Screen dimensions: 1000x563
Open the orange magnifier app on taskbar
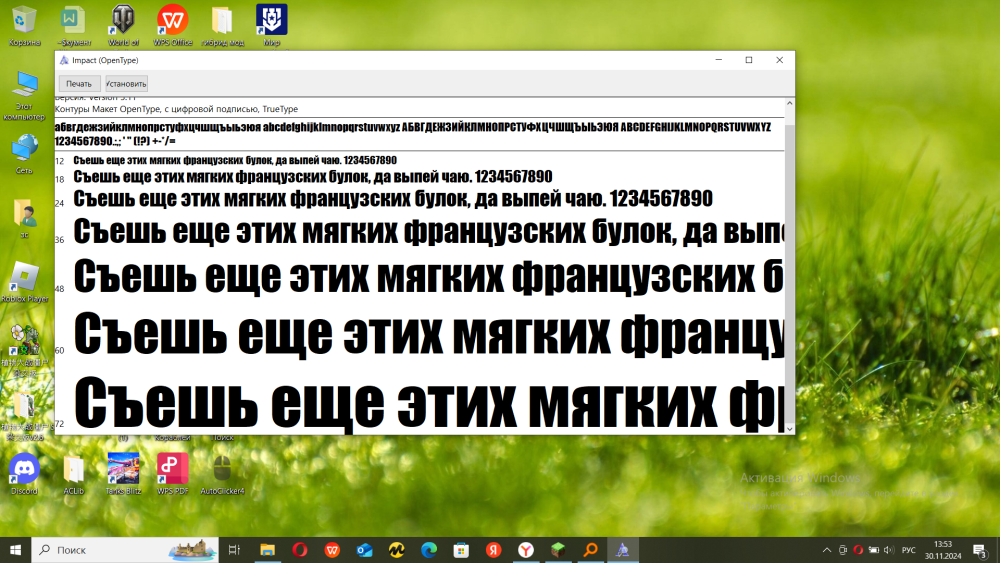[x=591, y=550]
